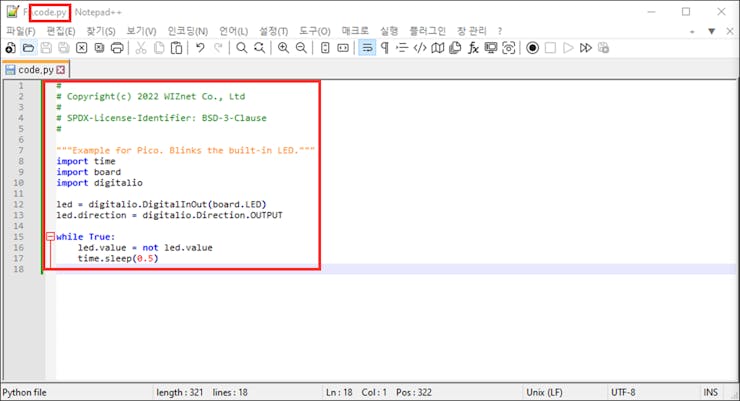Screen dimensions: 740x401
Task: Click the Cut scissors icon
Action: (x=141, y=48)
